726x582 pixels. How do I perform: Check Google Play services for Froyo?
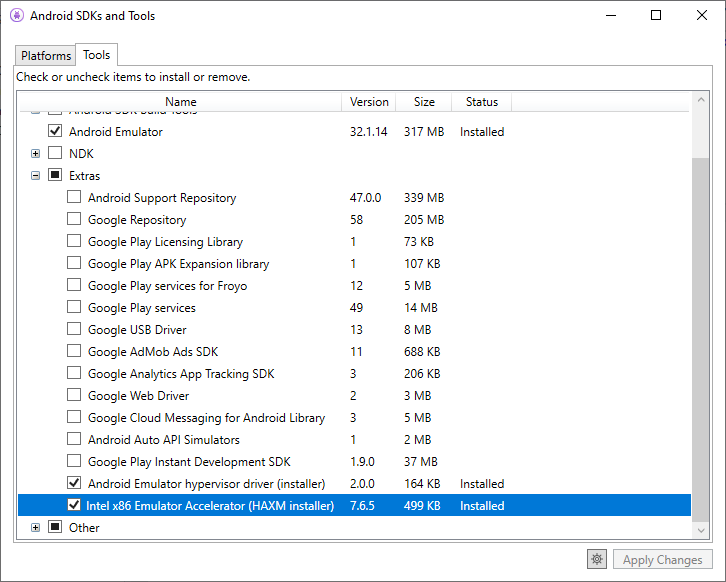pyautogui.click(x=74, y=285)
